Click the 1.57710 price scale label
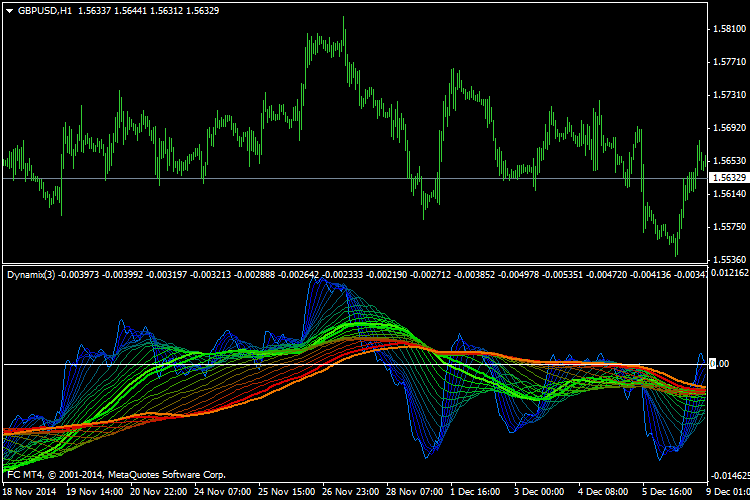The height and width of the screenshot is (500, 750). [729, 62]
